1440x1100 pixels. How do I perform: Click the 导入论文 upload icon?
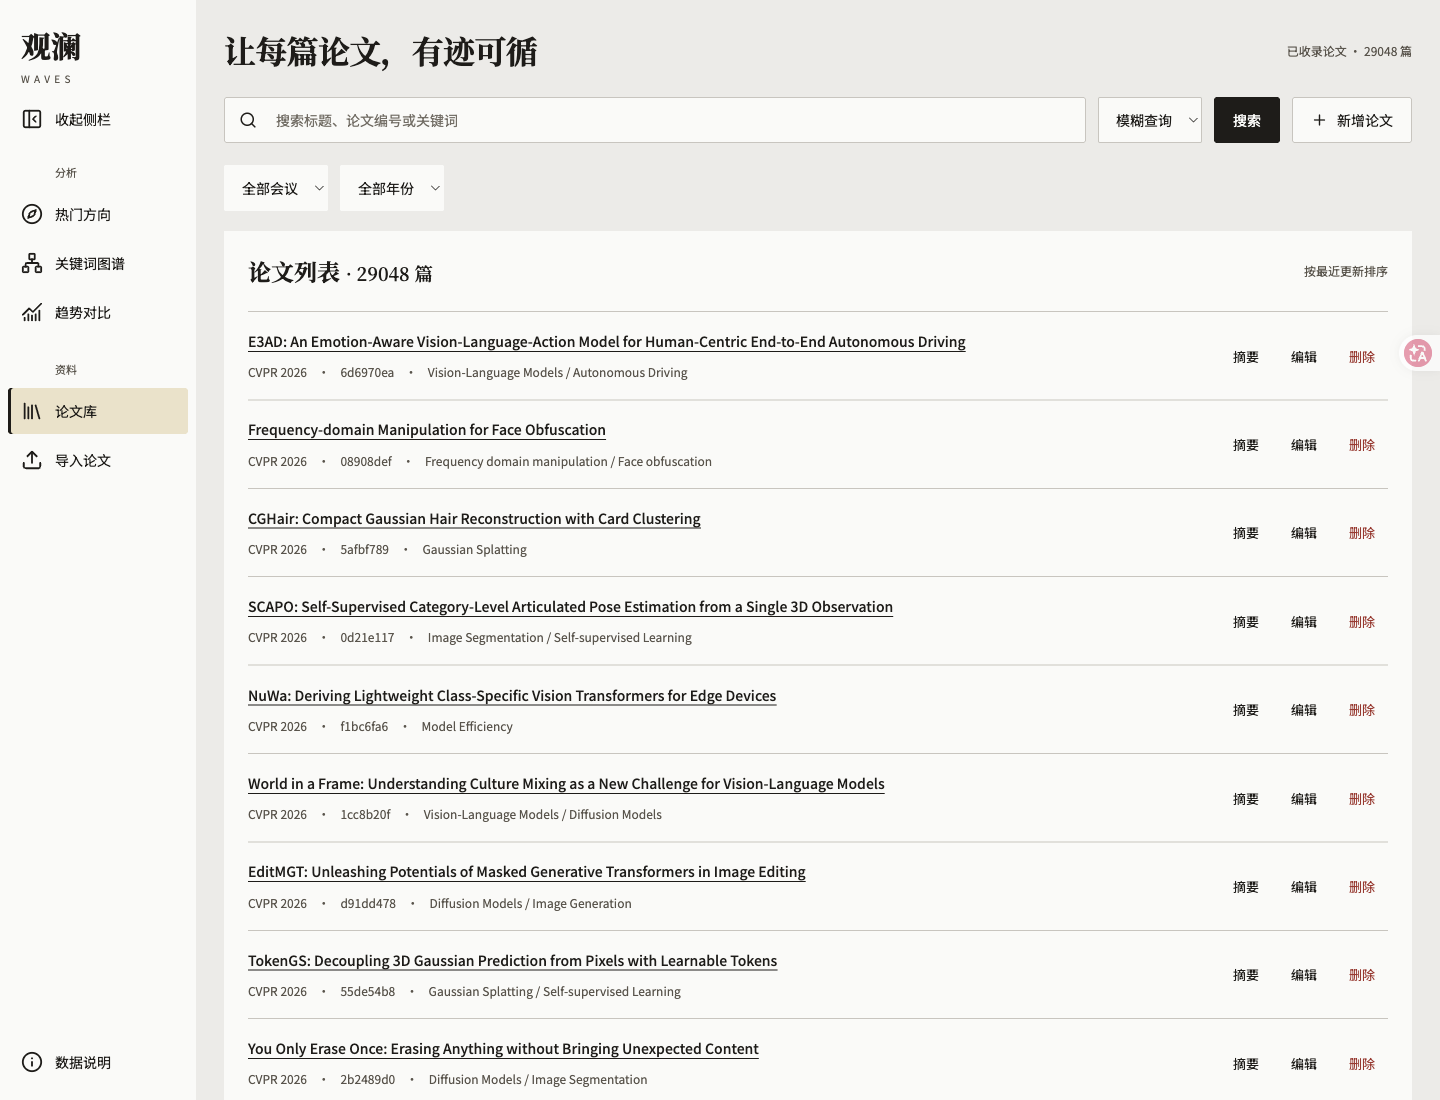[x=32, y=460]
